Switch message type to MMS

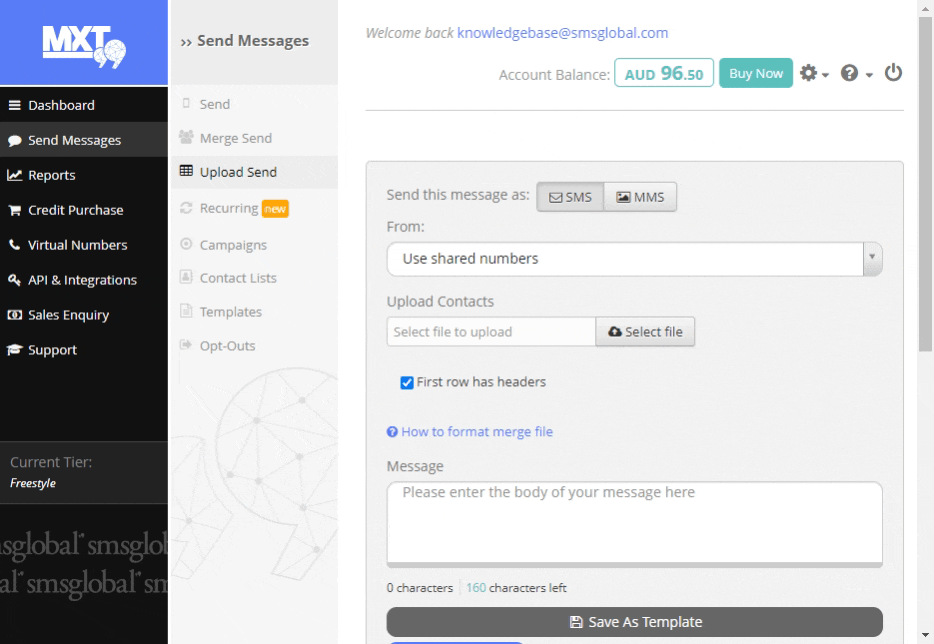640,197
